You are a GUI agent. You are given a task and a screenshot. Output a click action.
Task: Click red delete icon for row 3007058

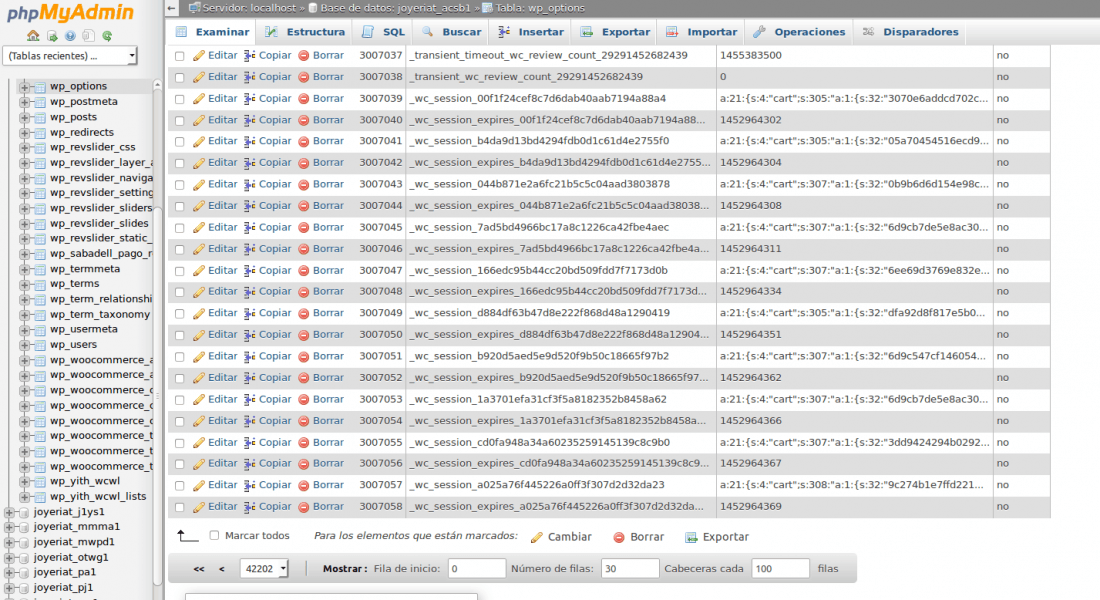pyautogui.click(x=304, y=507)
